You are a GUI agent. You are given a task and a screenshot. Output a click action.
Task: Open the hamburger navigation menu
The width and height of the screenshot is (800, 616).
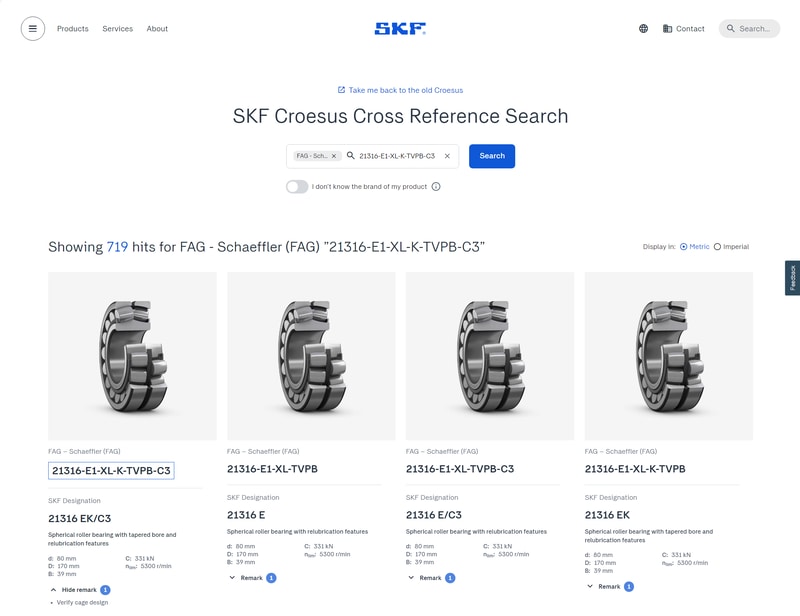click(31, 28)
